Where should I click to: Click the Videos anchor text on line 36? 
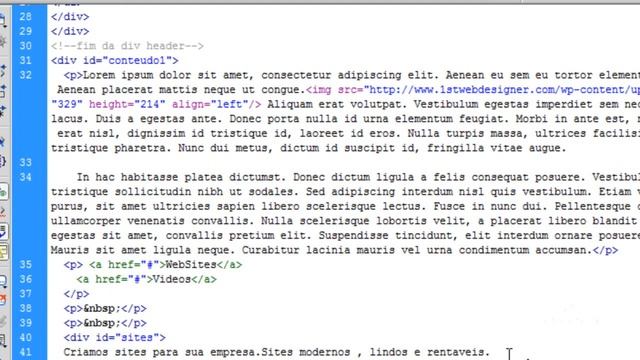pos(172,279)
